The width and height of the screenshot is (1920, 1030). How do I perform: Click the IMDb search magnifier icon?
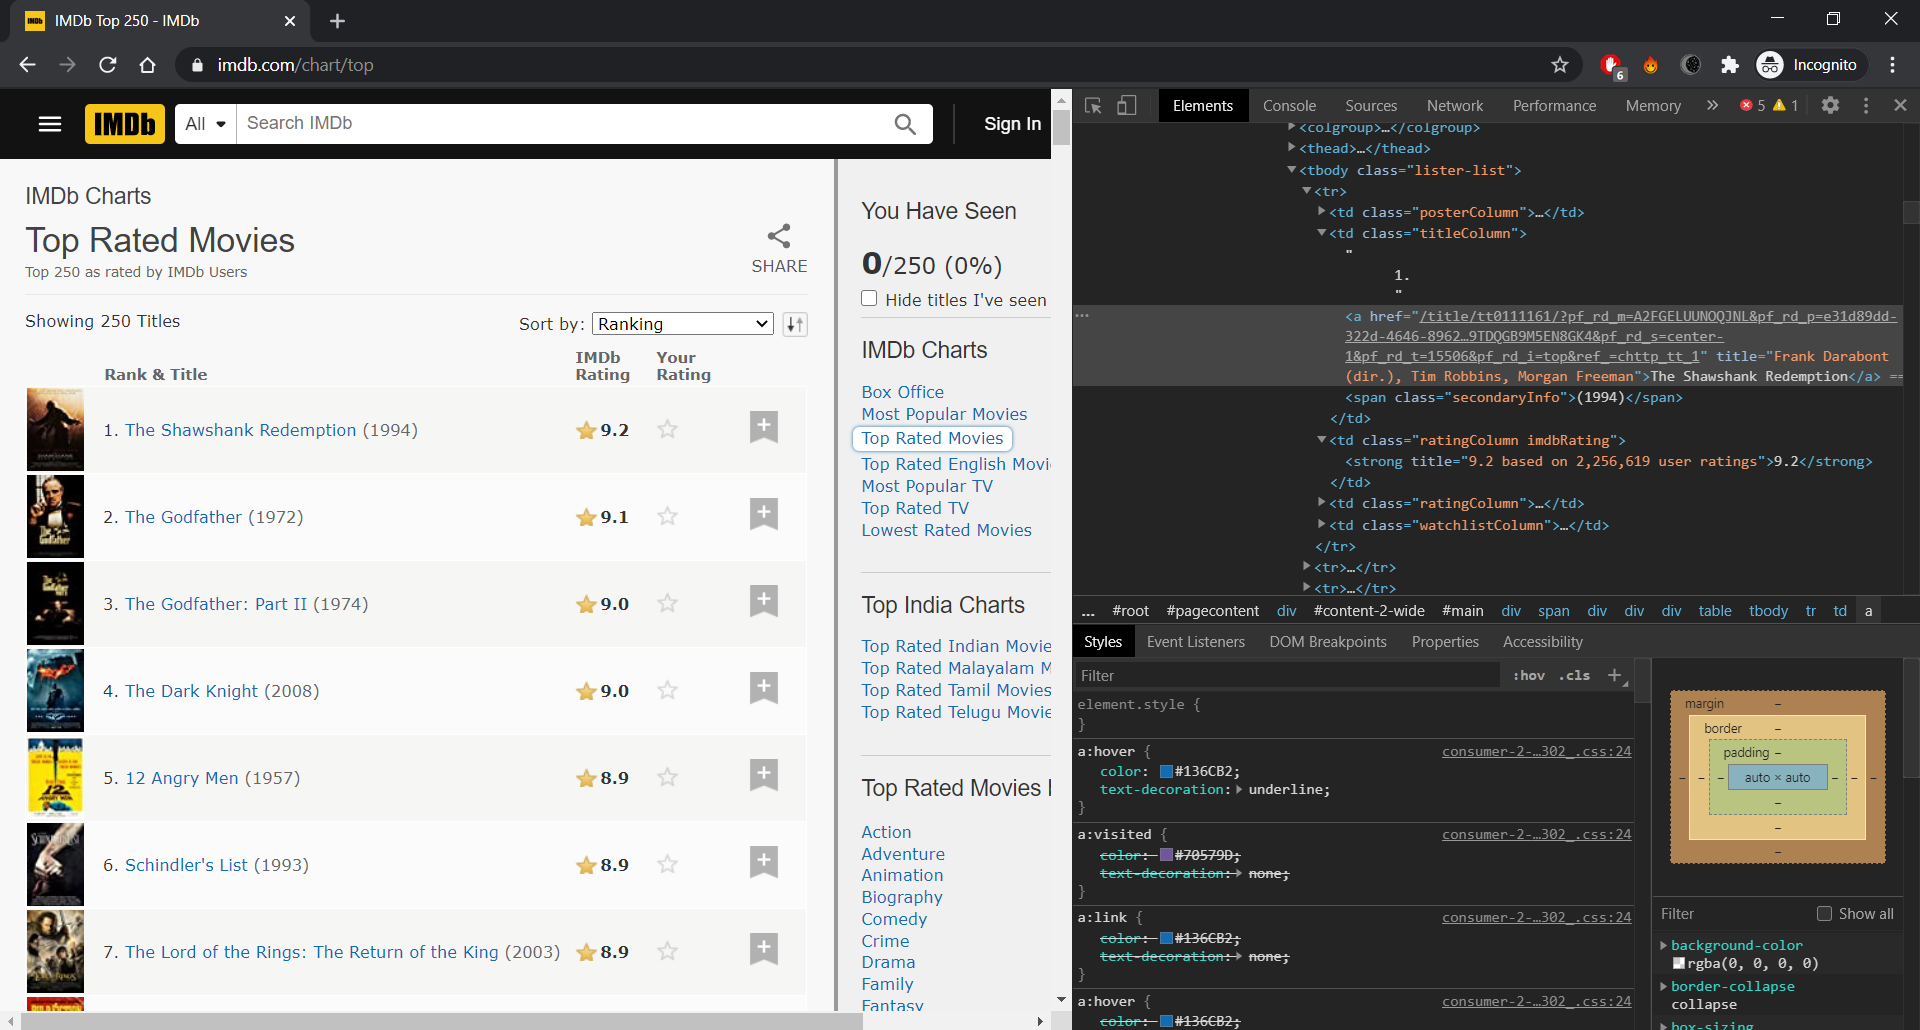click(x=905, y=123)
